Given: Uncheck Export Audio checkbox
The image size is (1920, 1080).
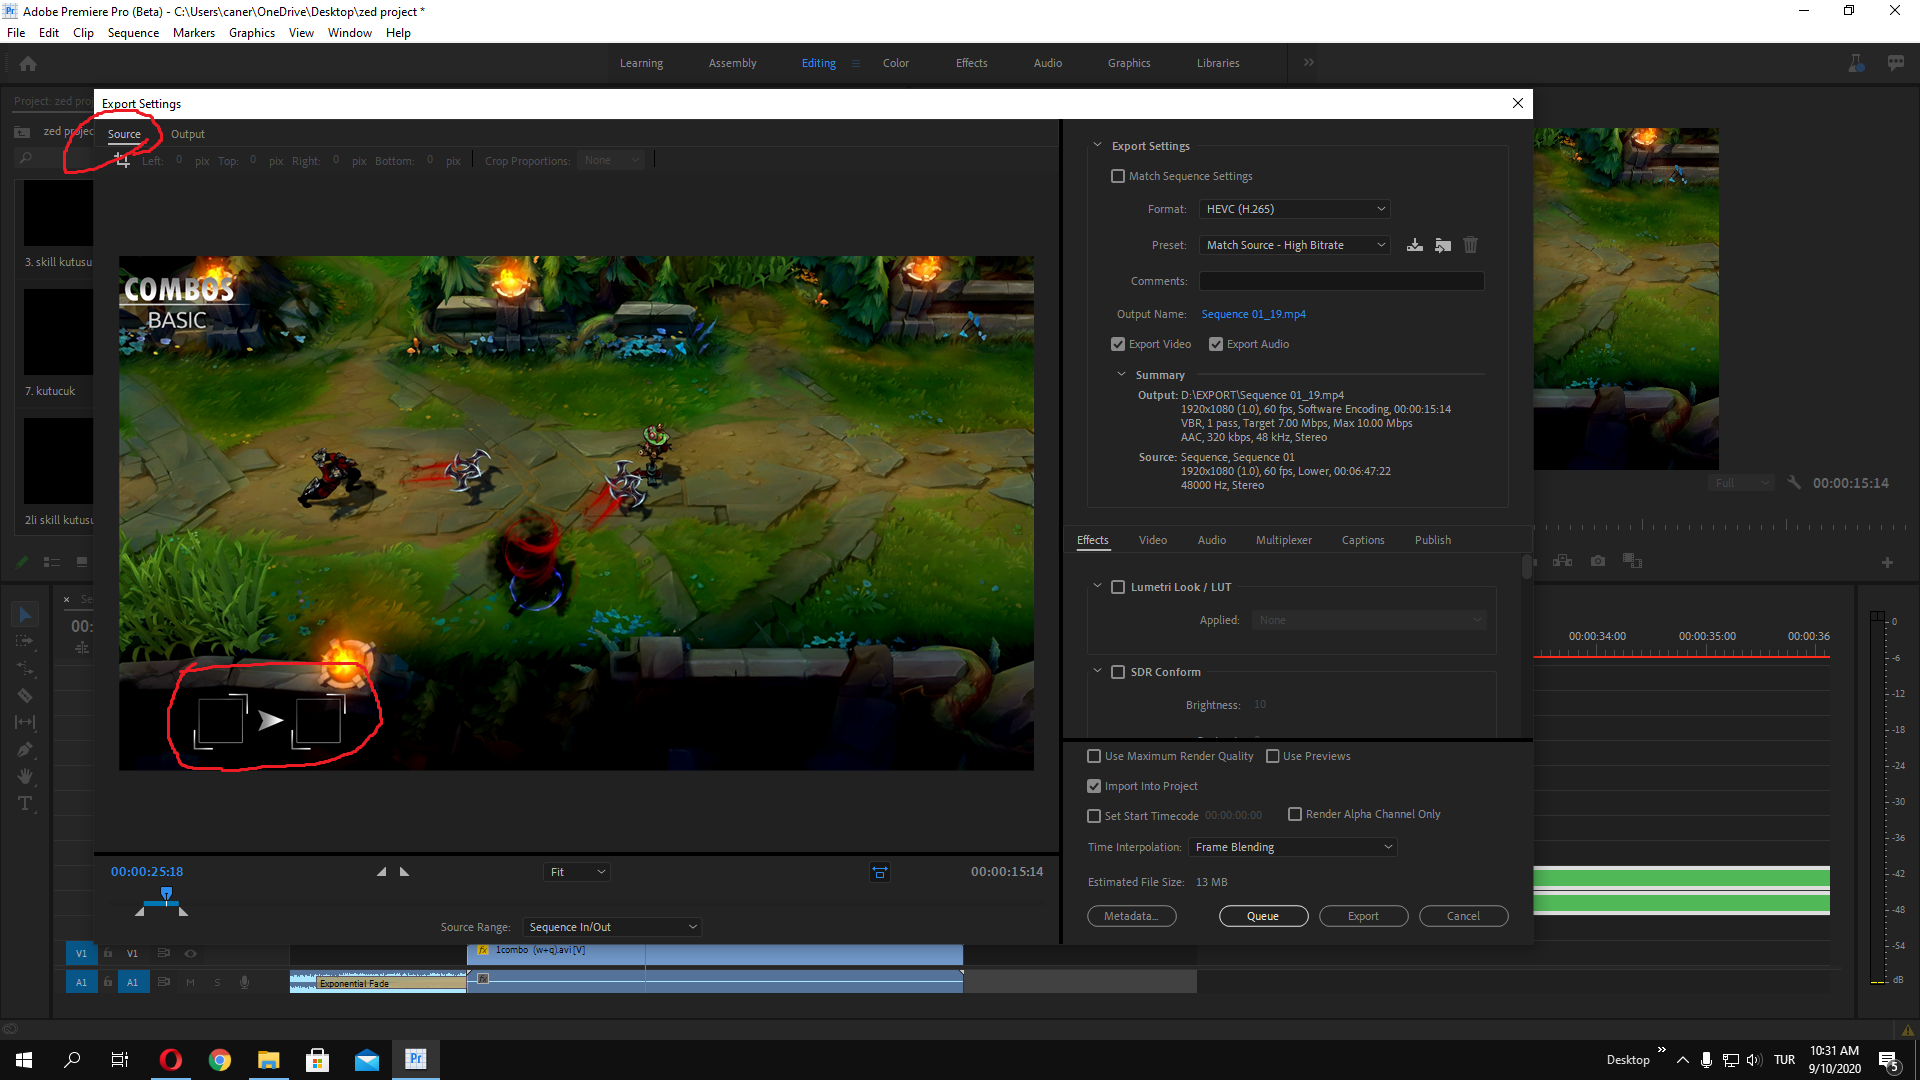Looking at the screenshot, I should click(1216, 344).
